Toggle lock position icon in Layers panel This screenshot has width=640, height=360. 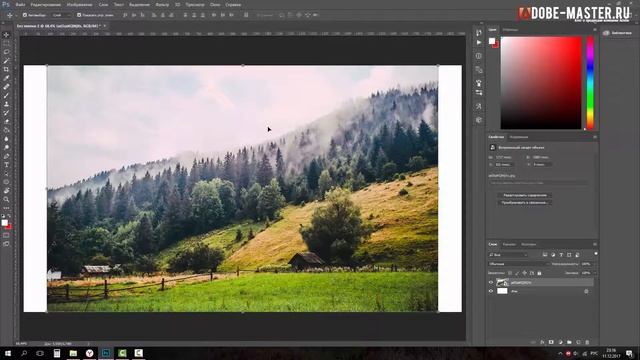coord(524,273)
